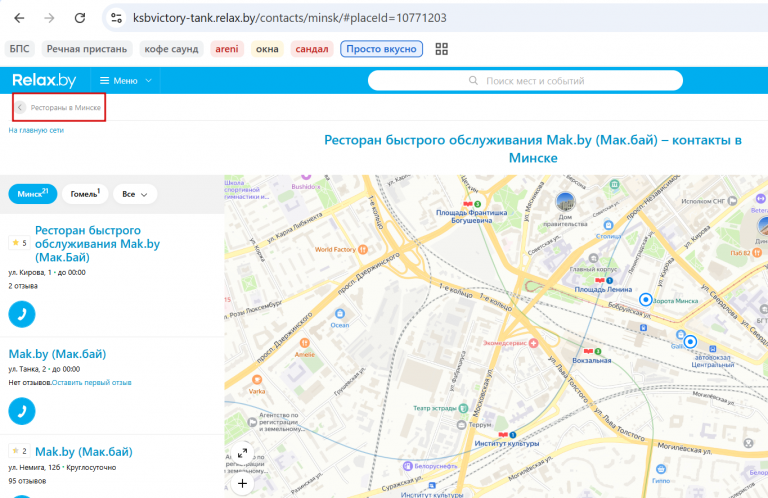Image resolution: width=768 pixels, height=498 pixels.
Task: Select the Минск city filter tab
Action: pos(33,194)
